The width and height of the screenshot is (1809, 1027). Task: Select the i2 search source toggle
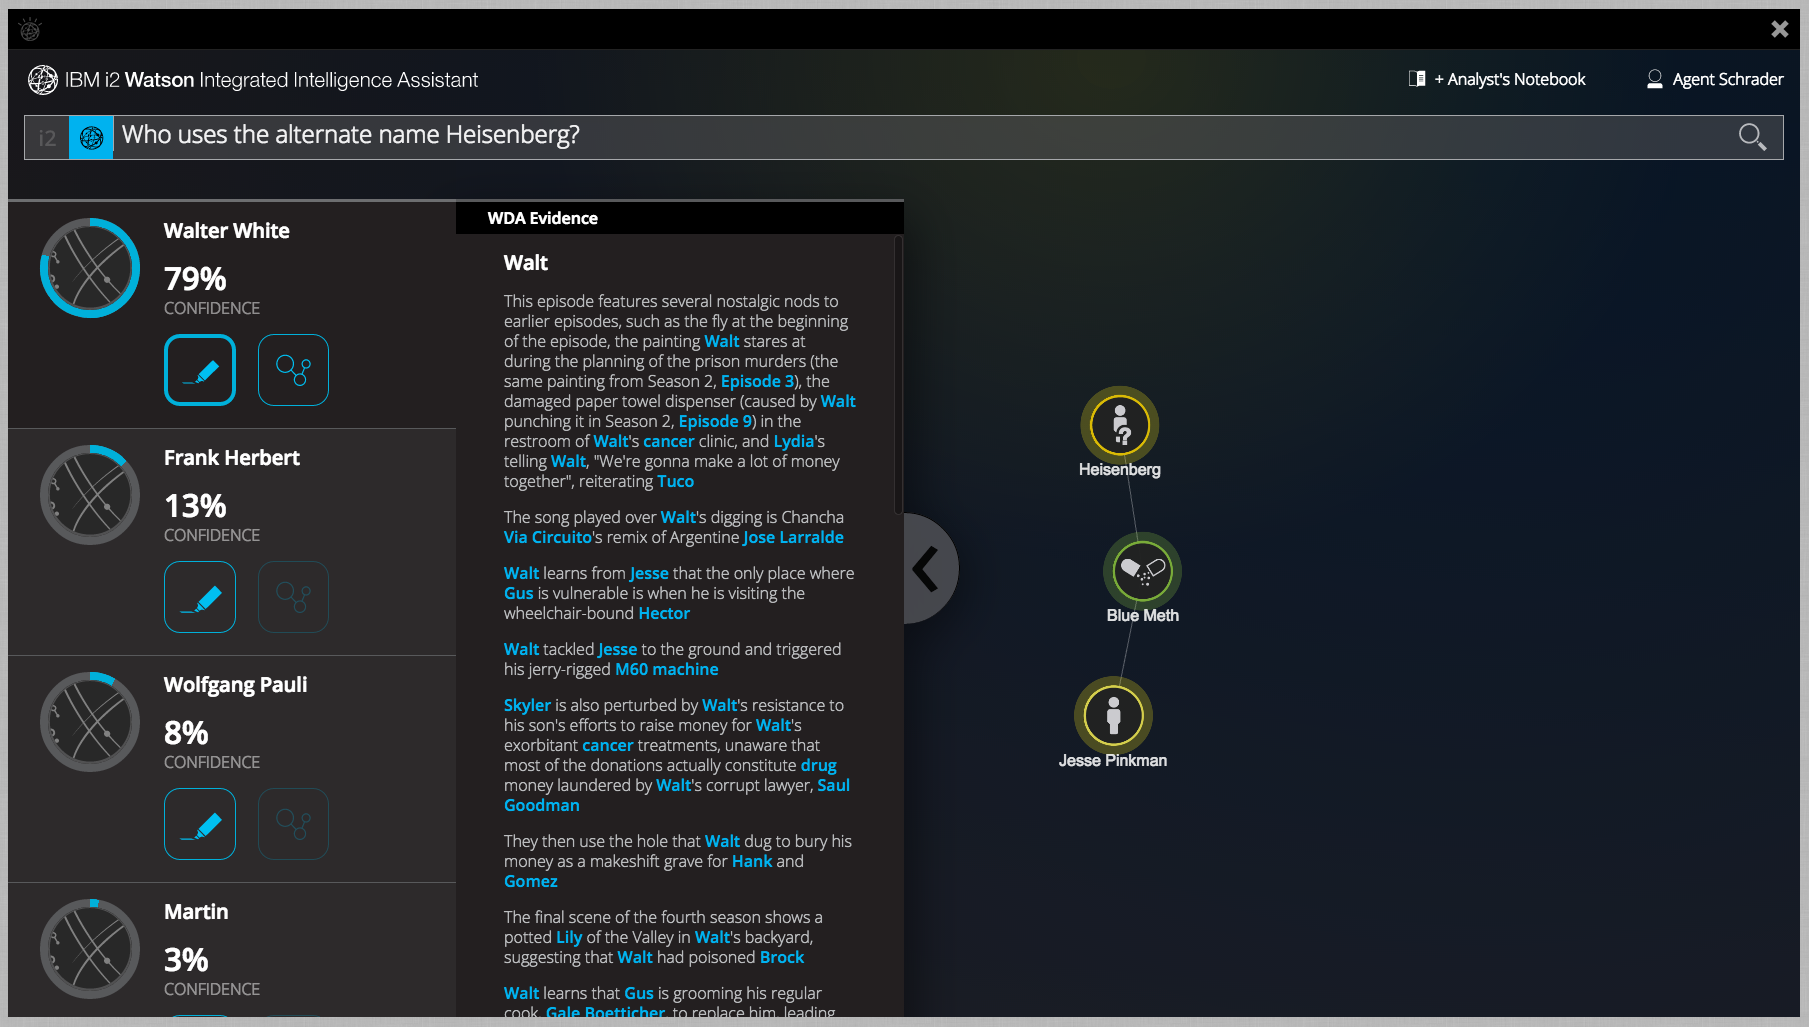point(47,138)
